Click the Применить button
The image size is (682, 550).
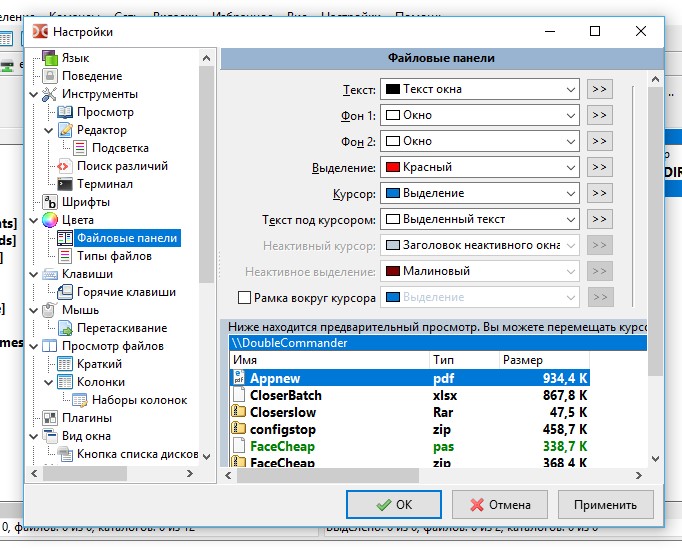coord(605,505)
